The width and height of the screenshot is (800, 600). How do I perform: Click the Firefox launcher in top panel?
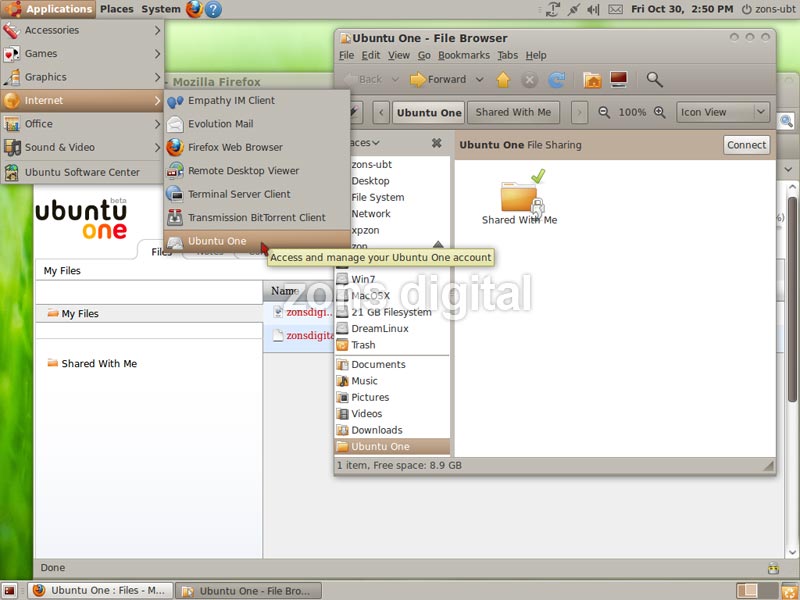(194, 9)
